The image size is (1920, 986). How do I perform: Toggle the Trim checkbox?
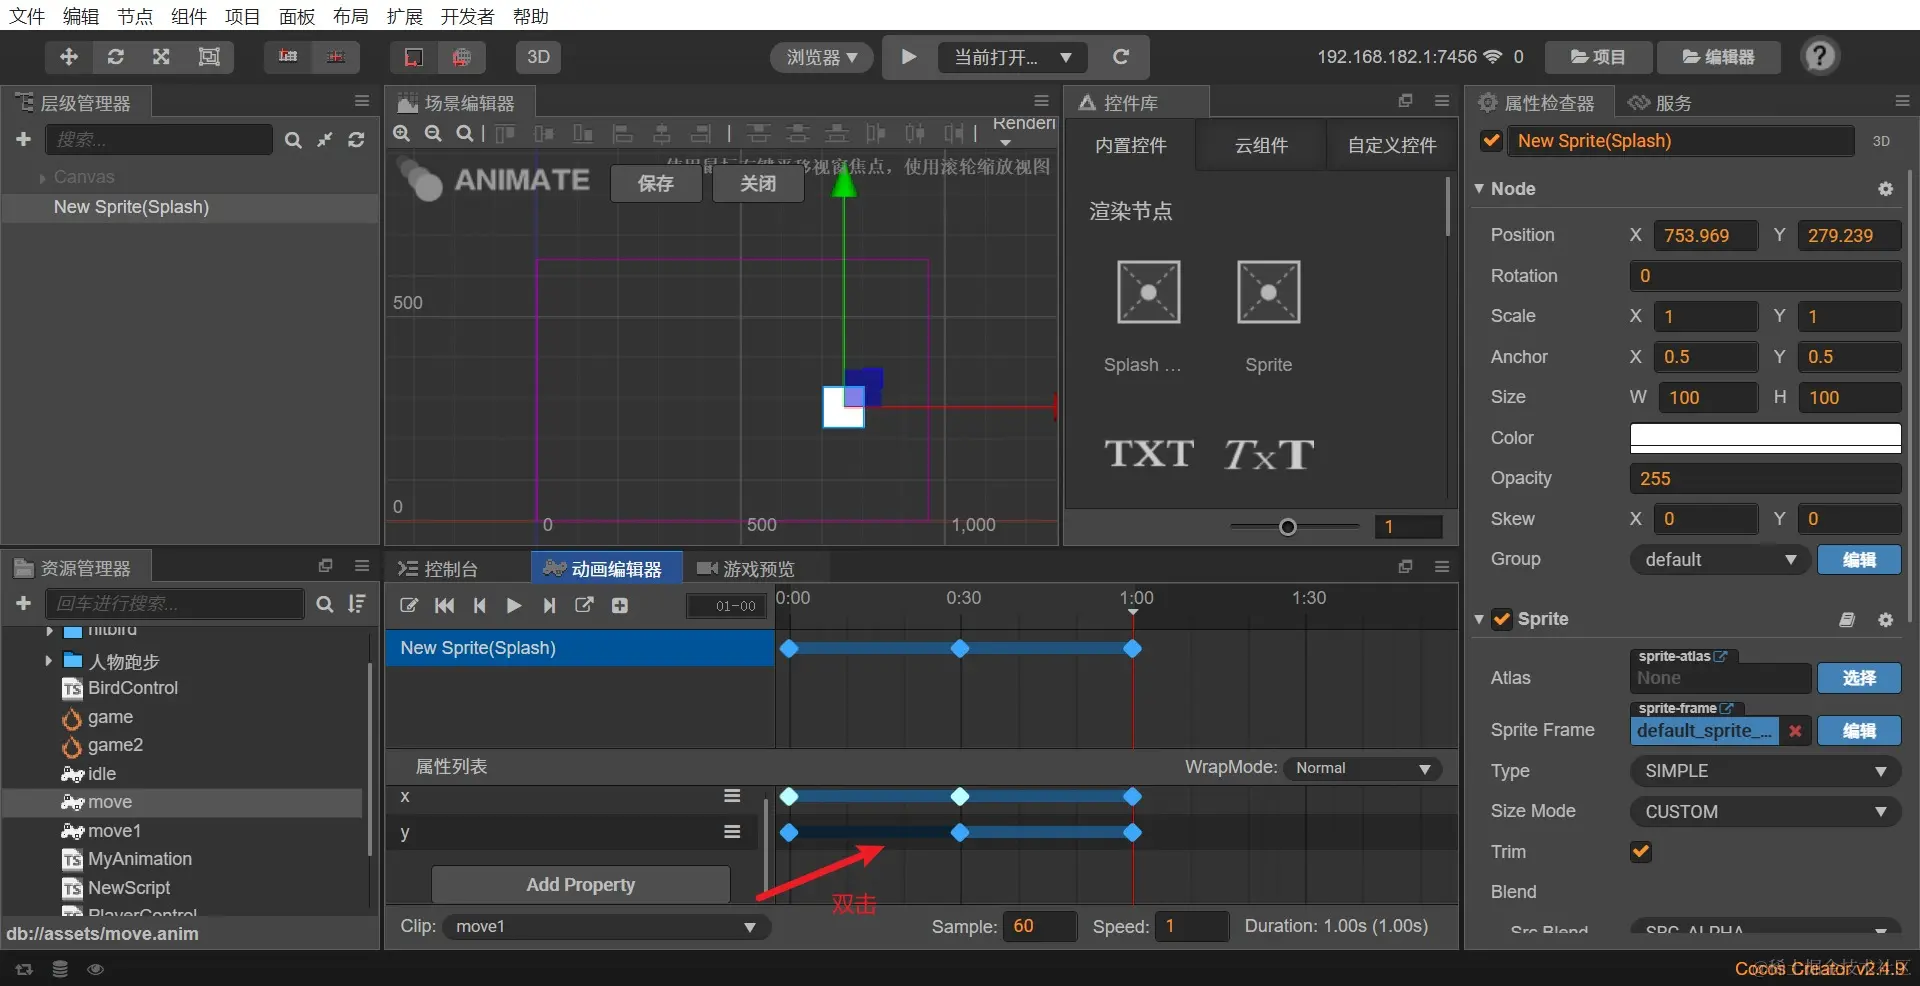tap(1640, 852)
